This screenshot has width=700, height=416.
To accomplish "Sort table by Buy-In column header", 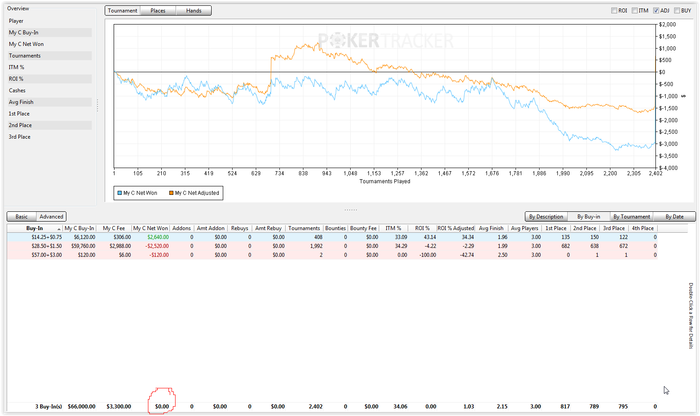I will [35, 228].
